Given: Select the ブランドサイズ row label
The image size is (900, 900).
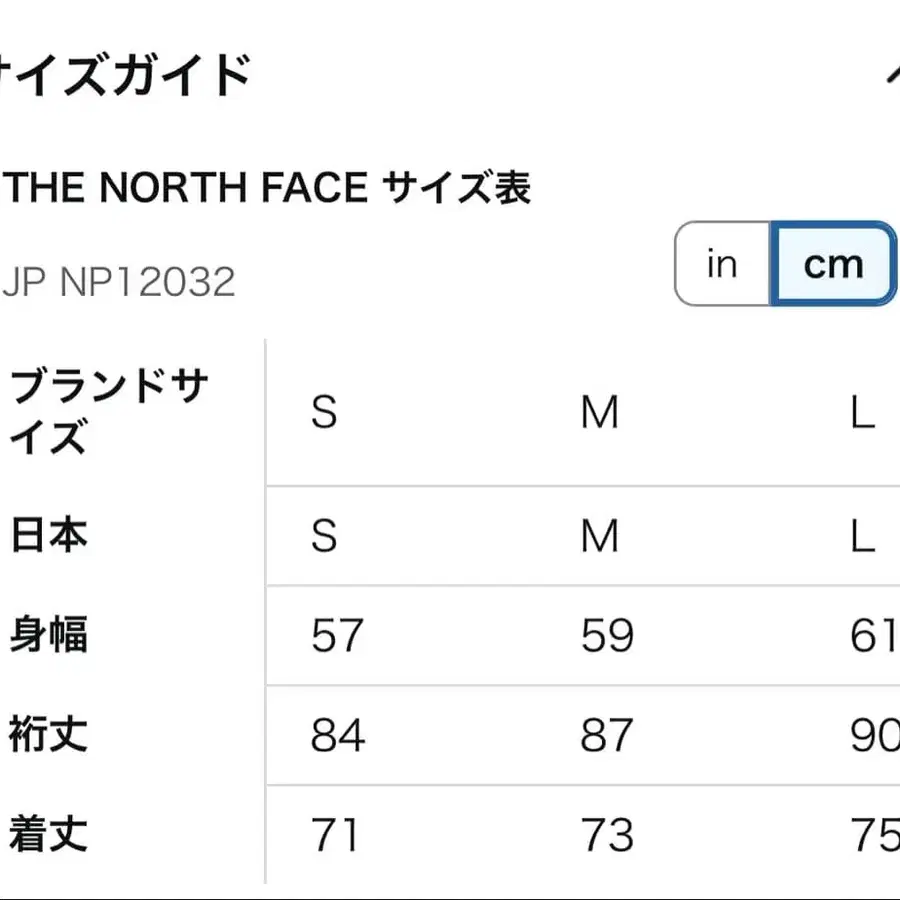Looking at the screenshot, I should [108, 412].
